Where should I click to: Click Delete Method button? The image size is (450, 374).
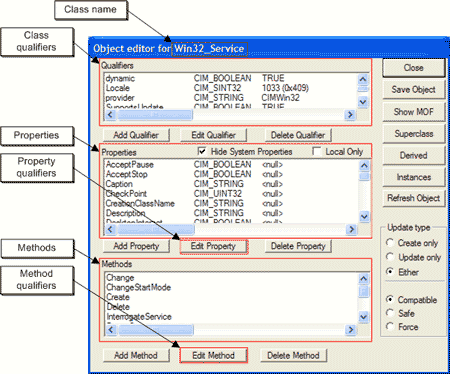293,355
